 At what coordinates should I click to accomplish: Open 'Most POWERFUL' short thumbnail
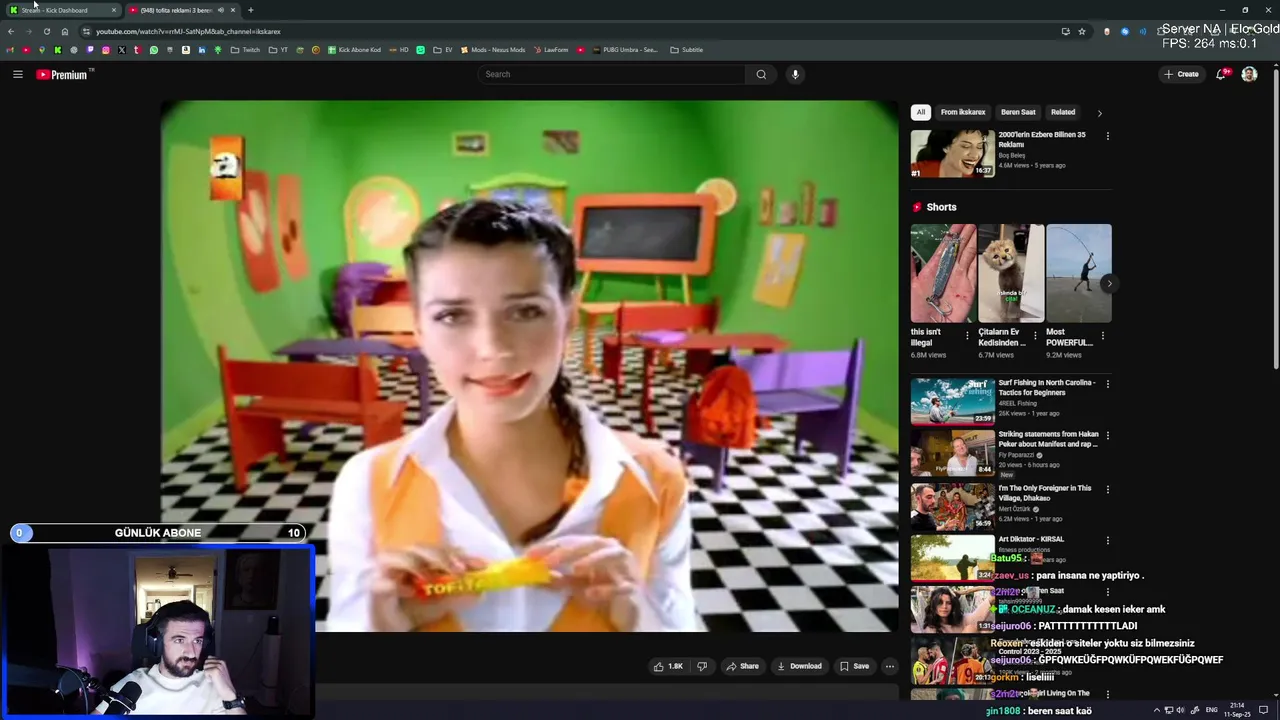pos(1079,273)
